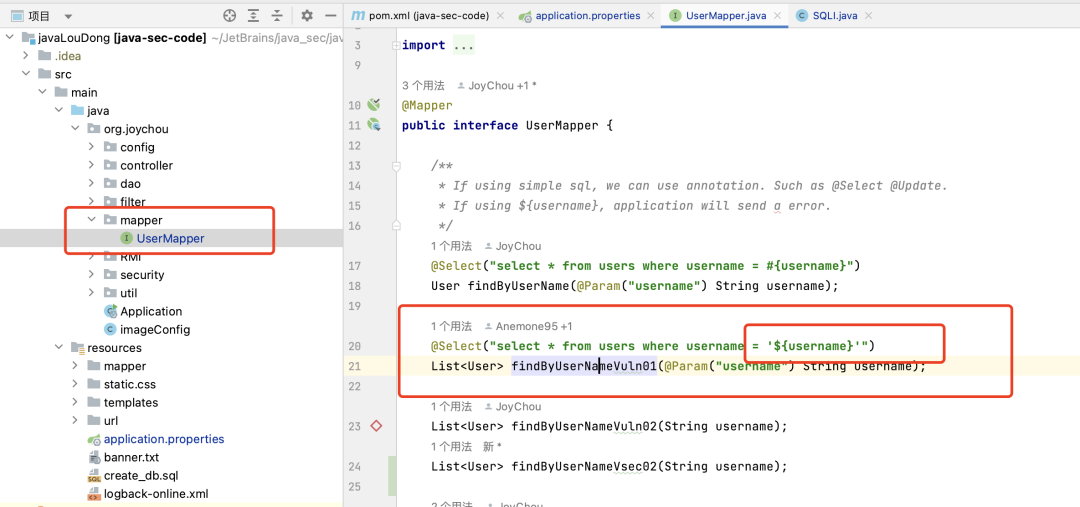The image size is (1080, 507).
Task: Click the collapse all icon in project panel
Action: pos(276,15)
